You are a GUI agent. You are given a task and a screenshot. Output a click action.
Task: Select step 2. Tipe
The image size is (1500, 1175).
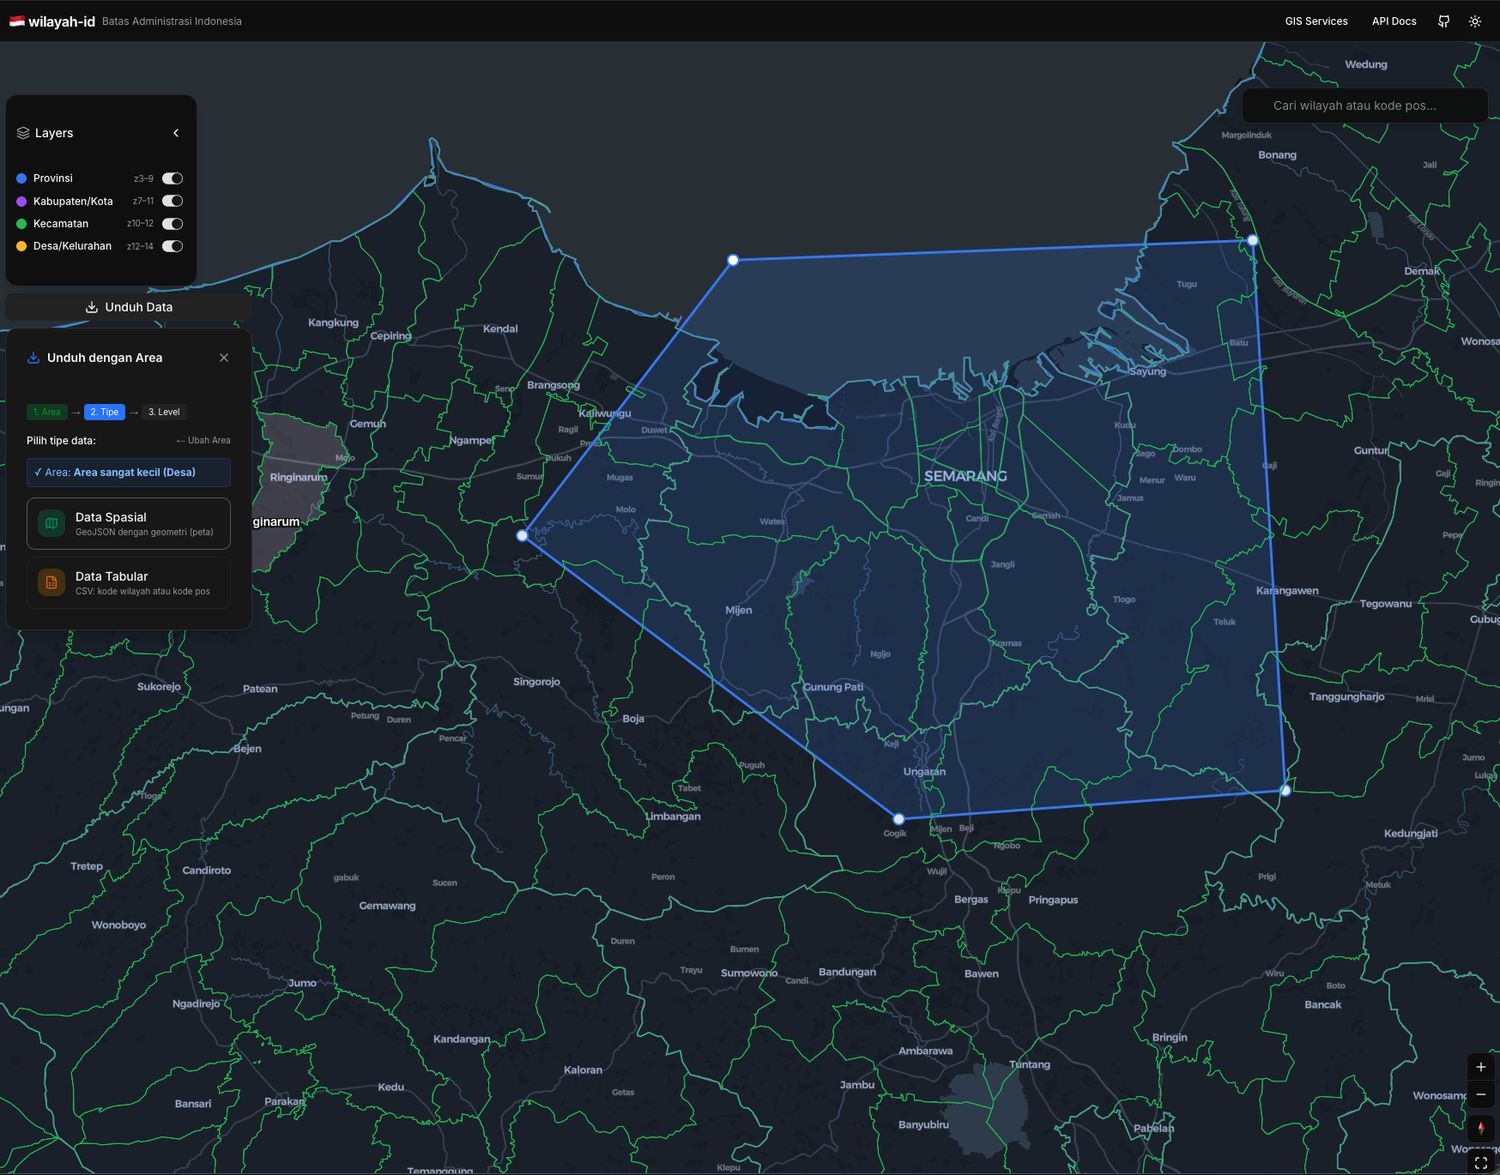pyautogui.click(x=104, y=412)
